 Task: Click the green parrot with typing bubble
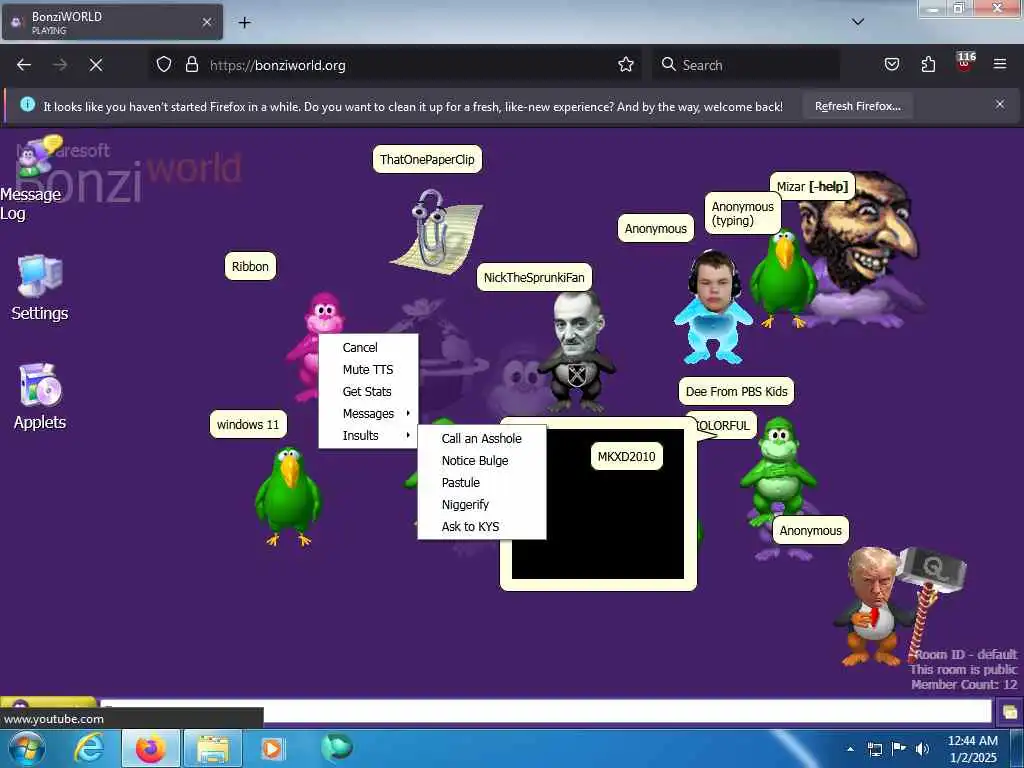[x=782, y=278]
